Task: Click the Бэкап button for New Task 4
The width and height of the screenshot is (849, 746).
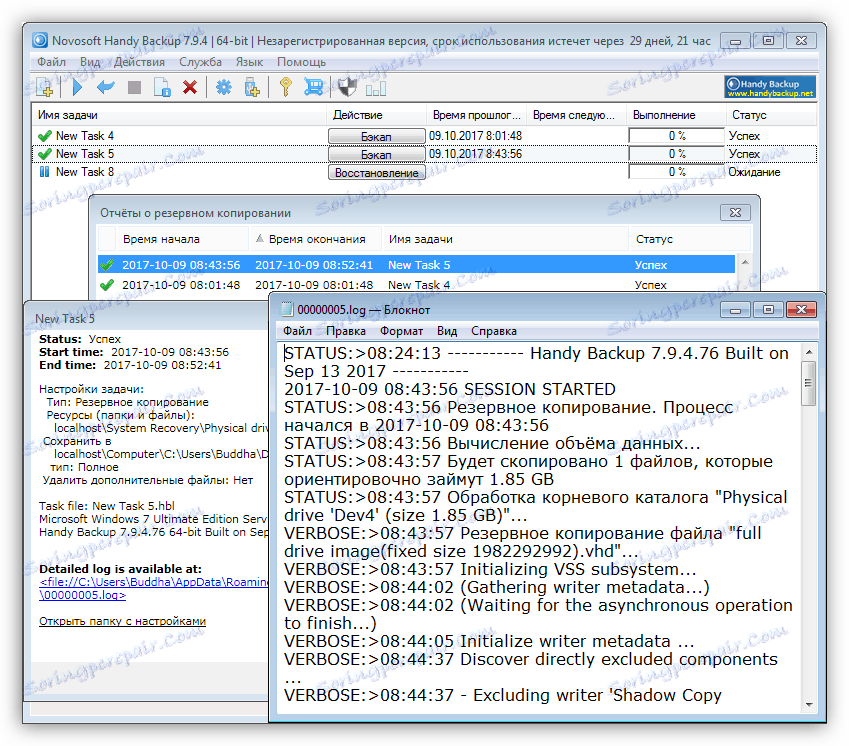Action: [376, 136]
